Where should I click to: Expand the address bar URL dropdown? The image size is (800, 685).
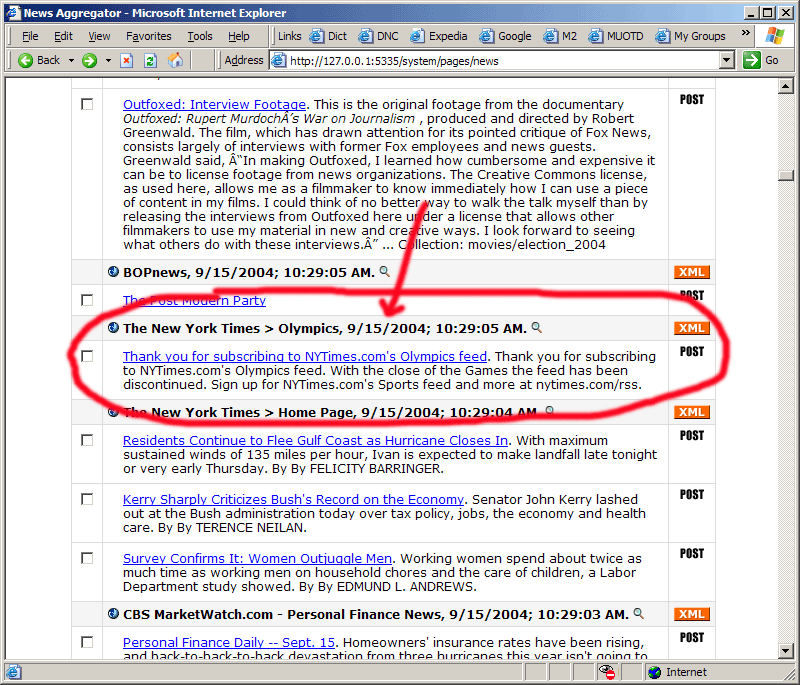click(x=727, y=60)
